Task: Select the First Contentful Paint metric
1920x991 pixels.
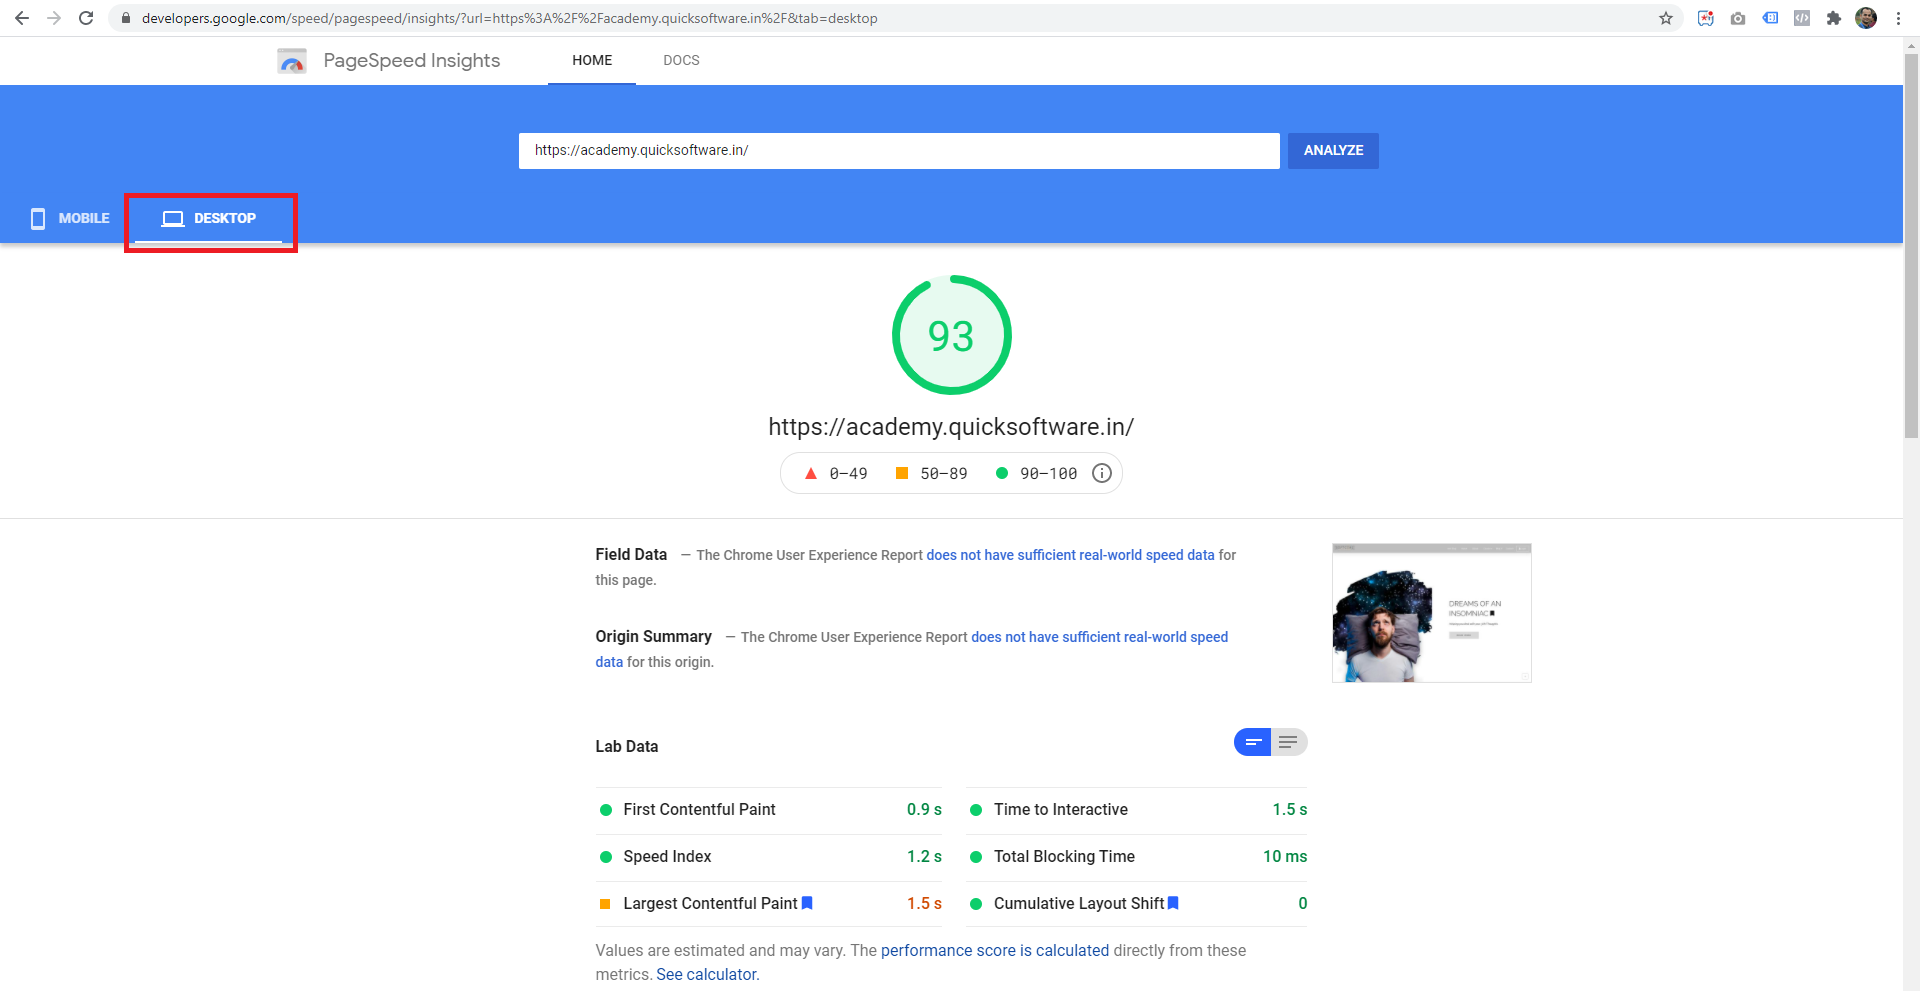Action: click(x=770, y=810)
